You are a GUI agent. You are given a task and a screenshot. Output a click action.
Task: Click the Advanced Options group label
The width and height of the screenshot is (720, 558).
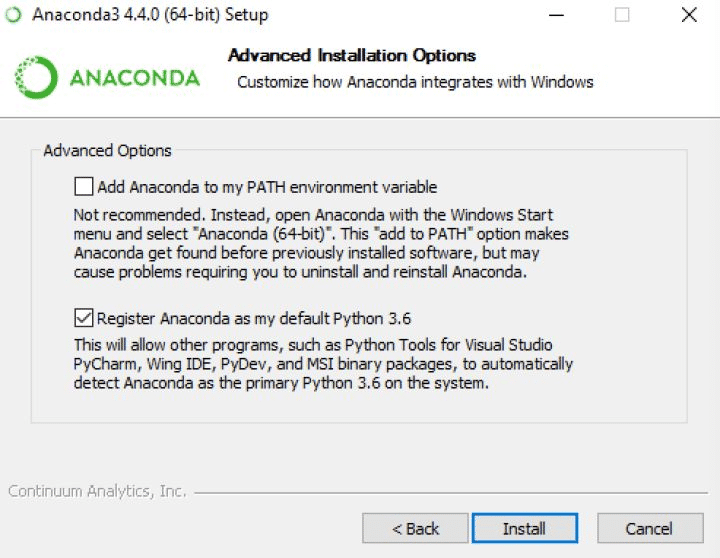108,151
